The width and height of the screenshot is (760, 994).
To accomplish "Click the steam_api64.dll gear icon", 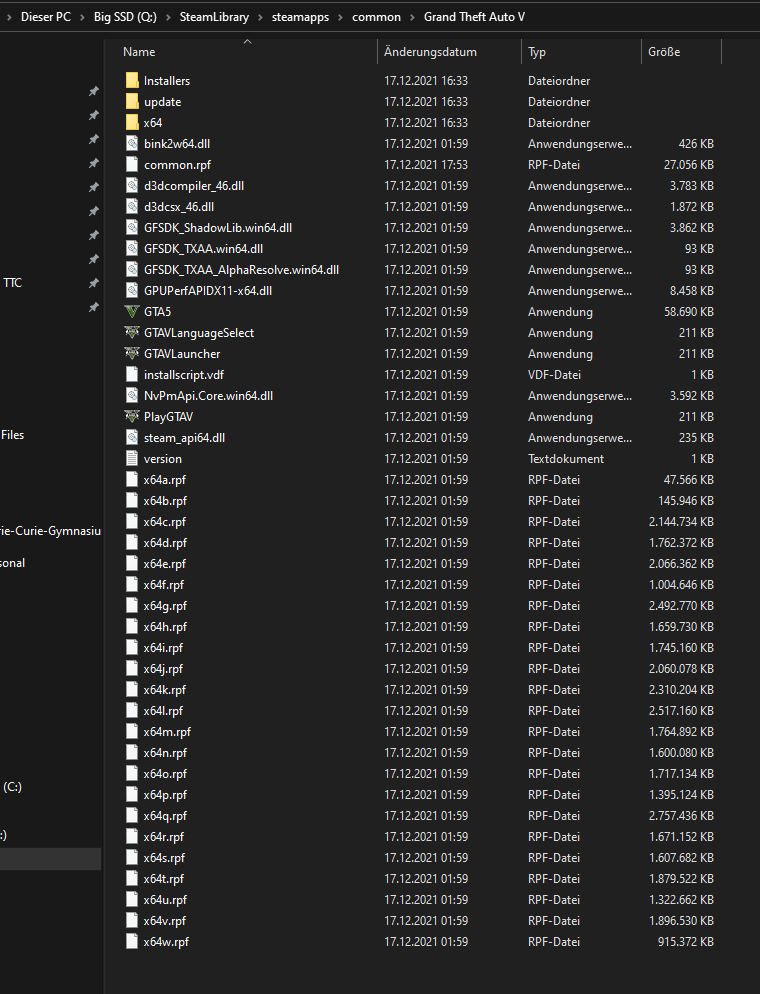I will point(132,438).
